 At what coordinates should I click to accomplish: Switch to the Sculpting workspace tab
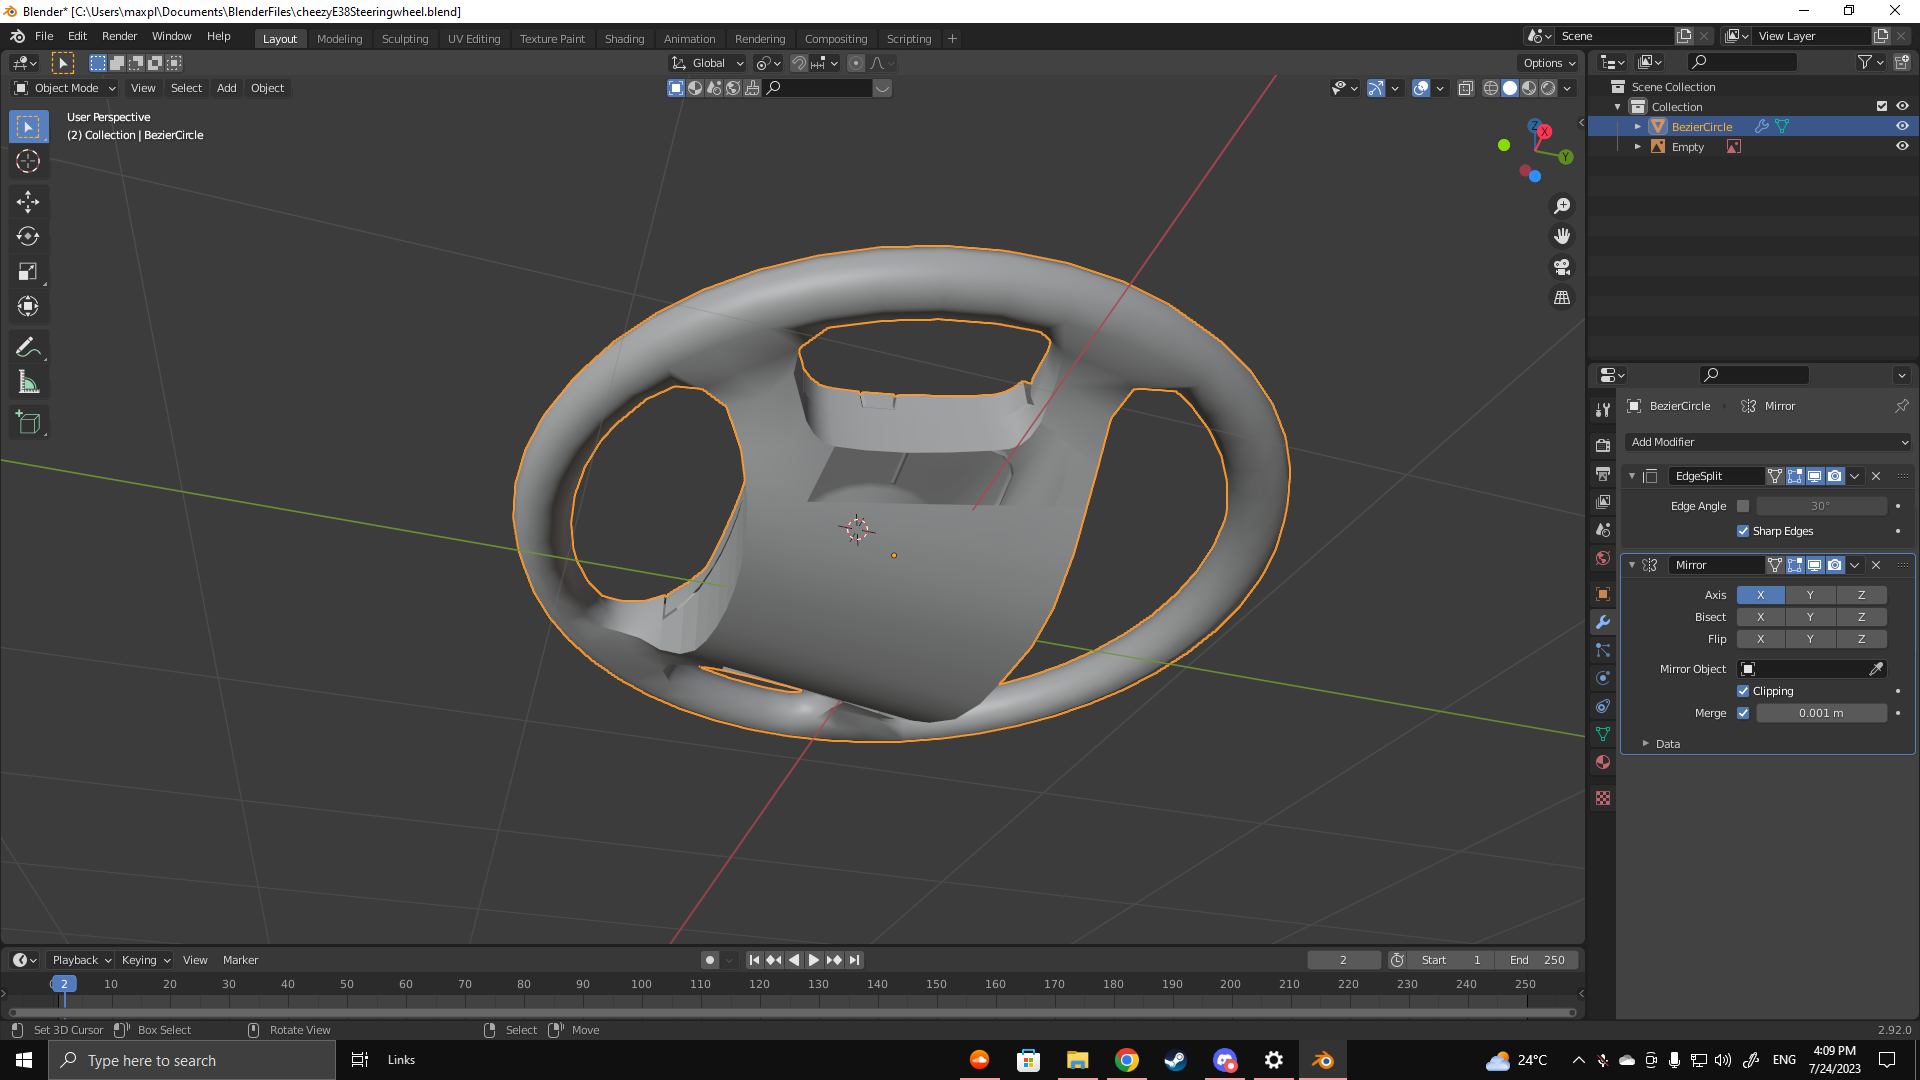click(x=404, y=39)
